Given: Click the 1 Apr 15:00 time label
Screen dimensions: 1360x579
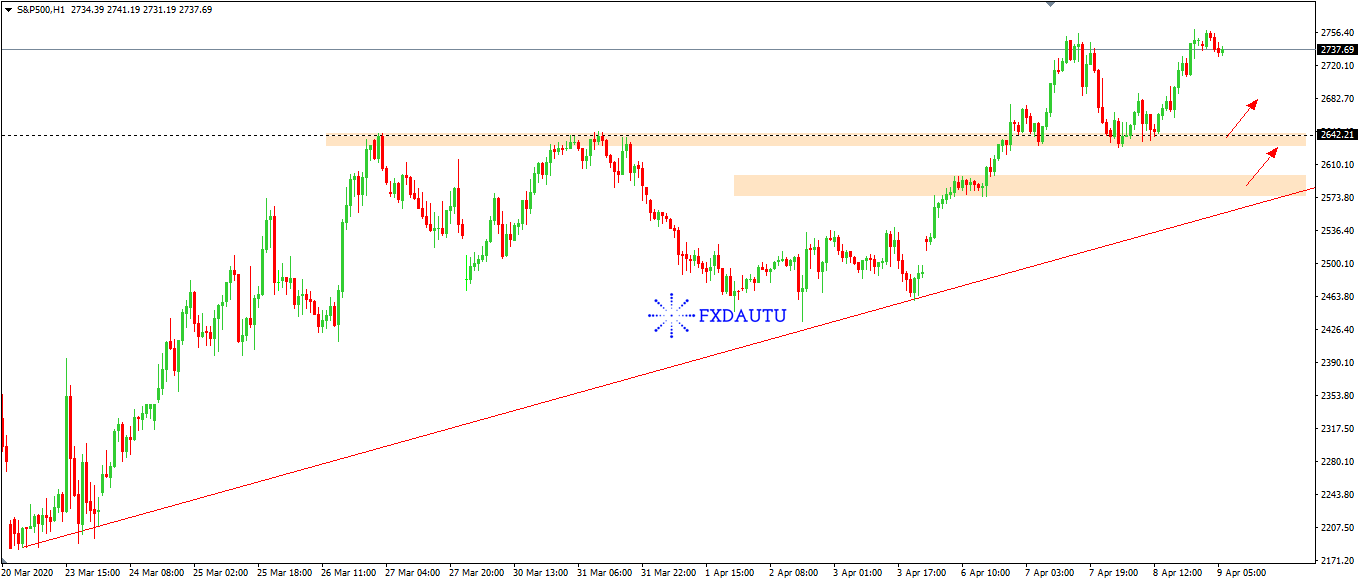Looking at the screenshot, I should [729, 573].
